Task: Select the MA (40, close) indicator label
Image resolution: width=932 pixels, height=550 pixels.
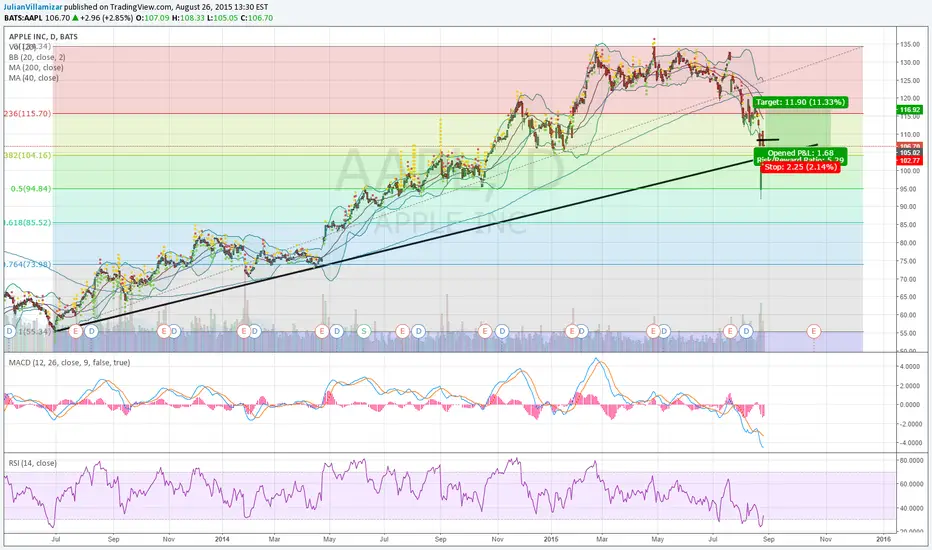Action: point(33,78)
